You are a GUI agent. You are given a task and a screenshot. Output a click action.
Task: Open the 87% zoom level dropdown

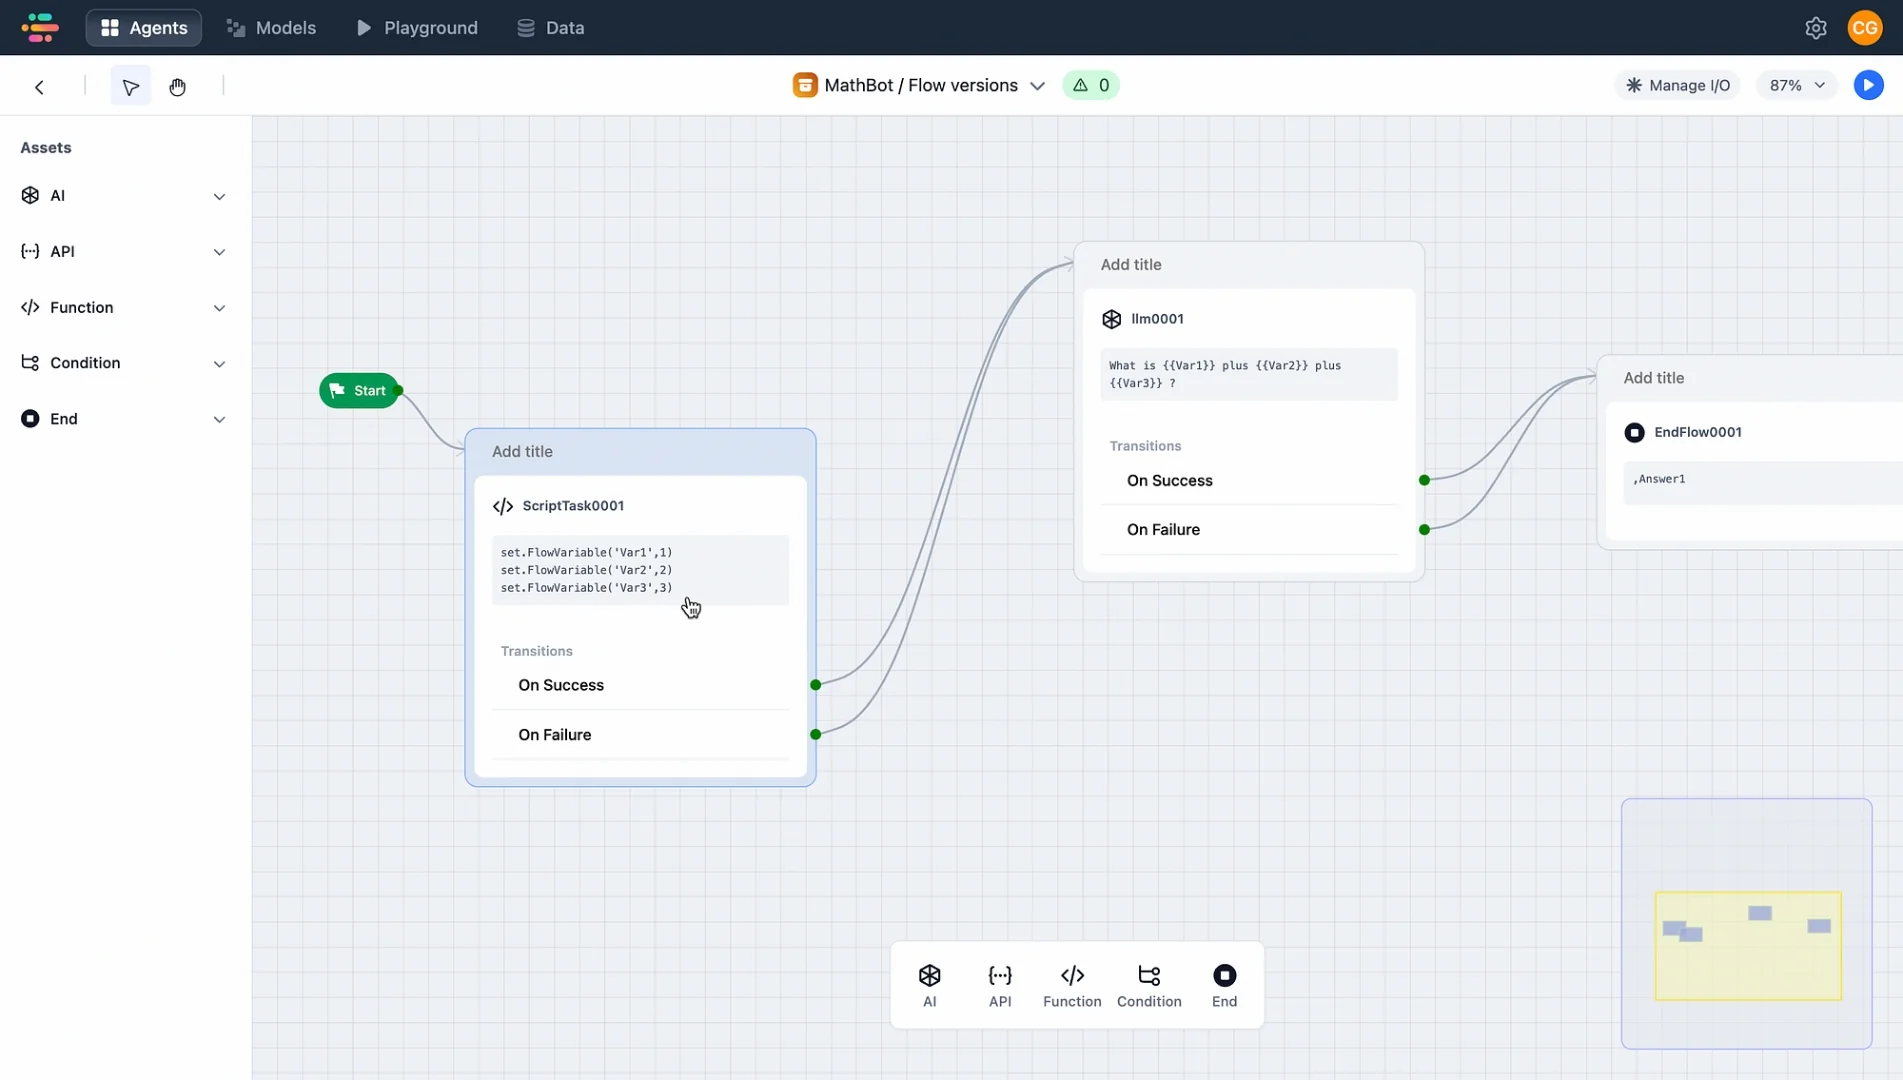coord(1795,85)
